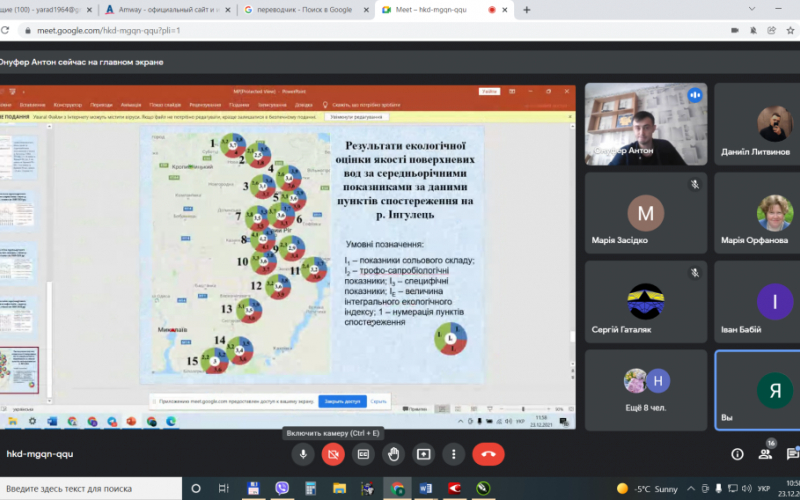Switch to the Gmail inbox (100) tab

coord(41,10)
